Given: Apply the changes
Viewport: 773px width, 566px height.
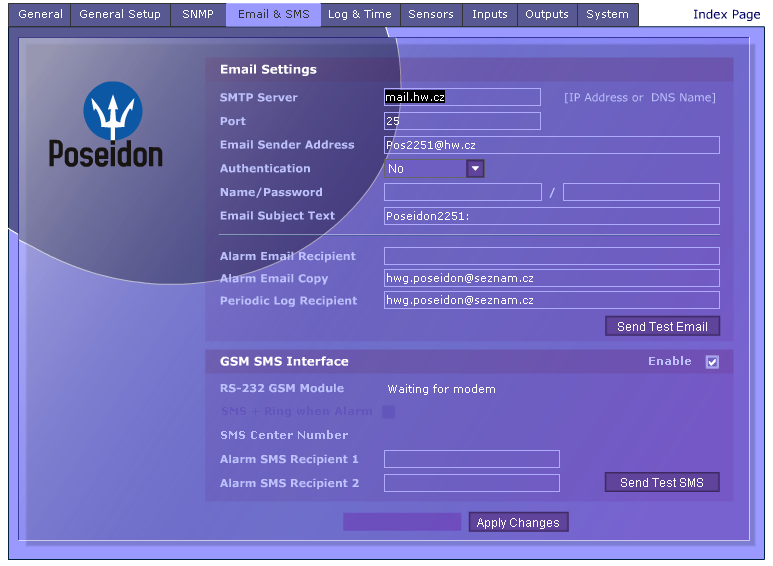Looking at the screenshot, I should coord(518,522).
